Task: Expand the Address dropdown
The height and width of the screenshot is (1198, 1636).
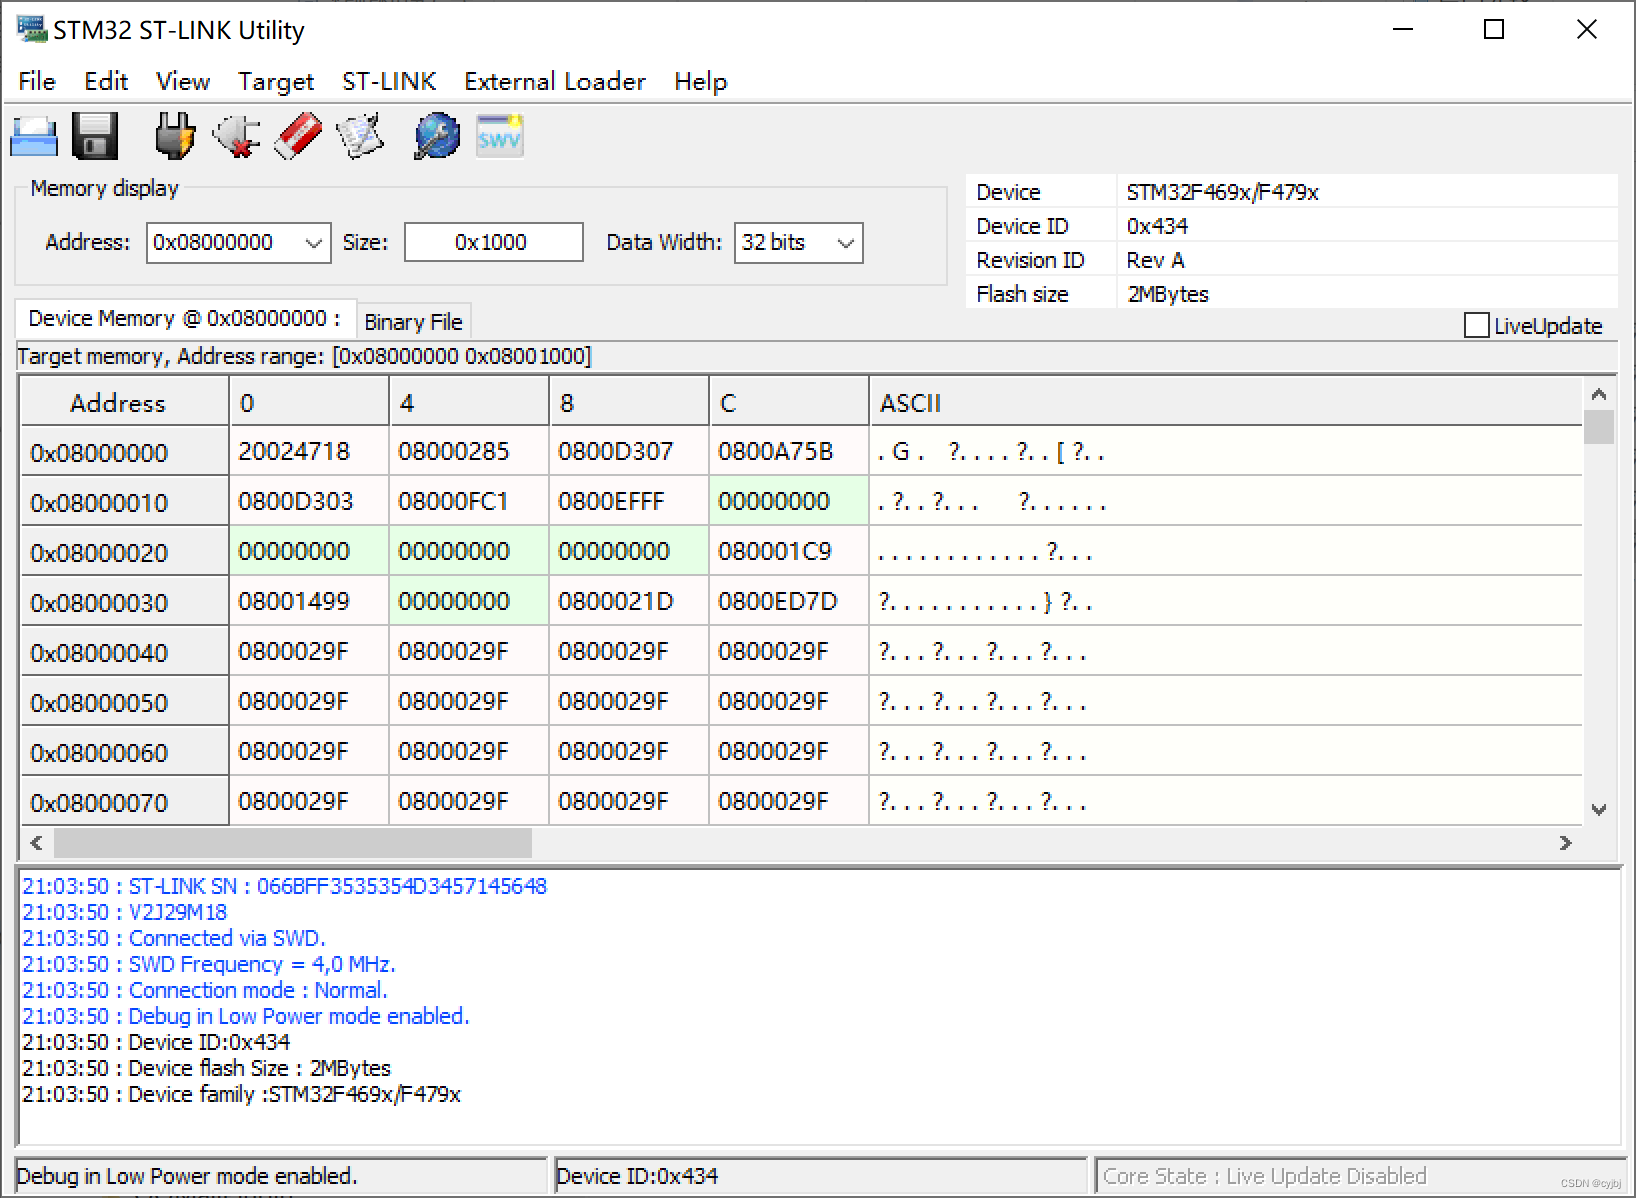Action: click(313, 243)
